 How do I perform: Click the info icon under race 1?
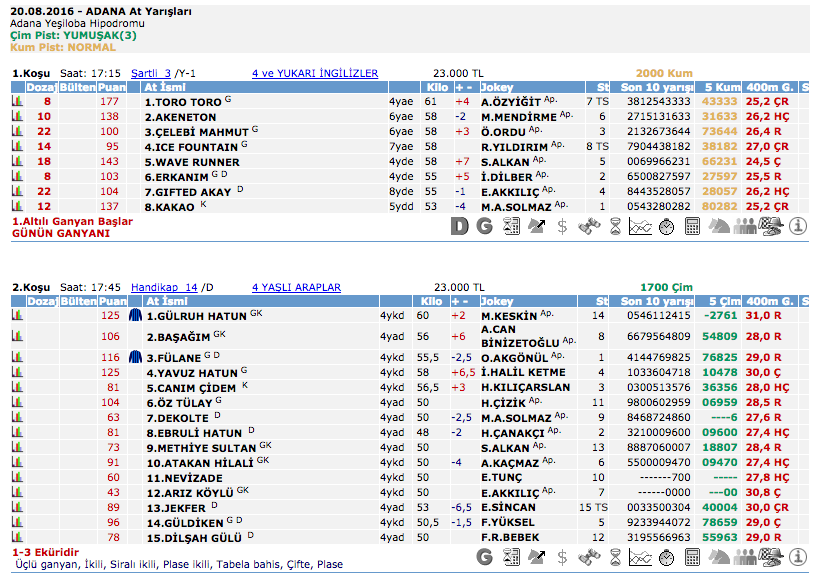coord(797,226)
